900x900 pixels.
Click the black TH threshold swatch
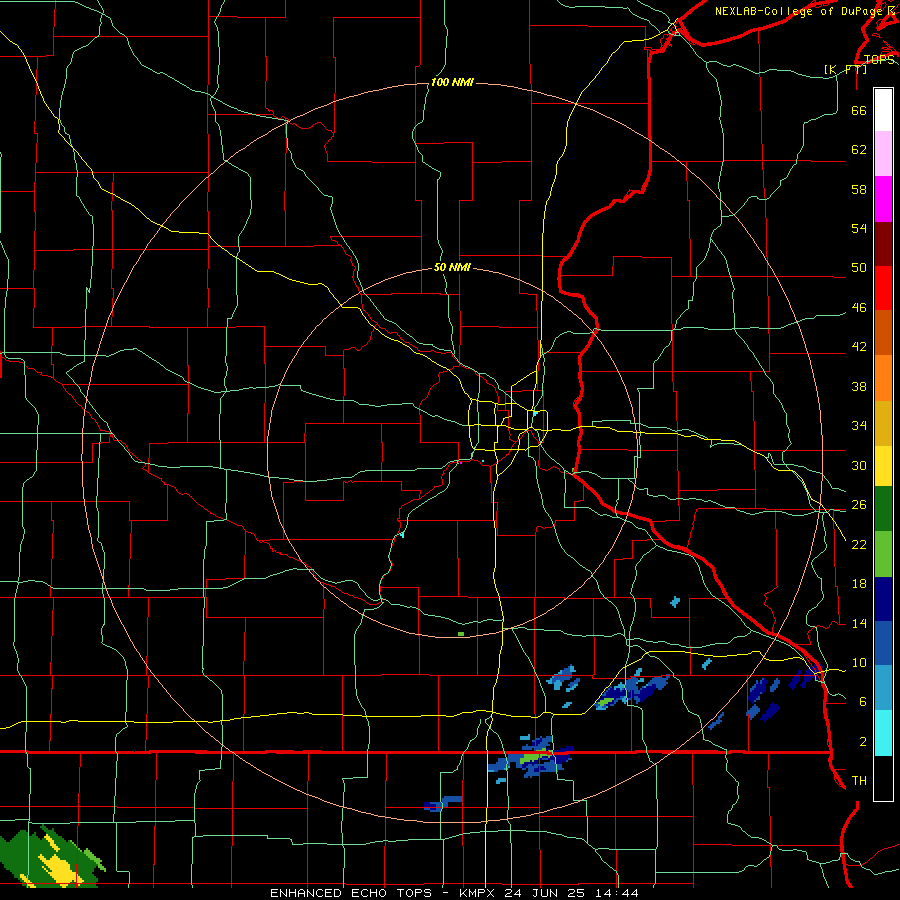pyautogui.click(x=883, y=778)
